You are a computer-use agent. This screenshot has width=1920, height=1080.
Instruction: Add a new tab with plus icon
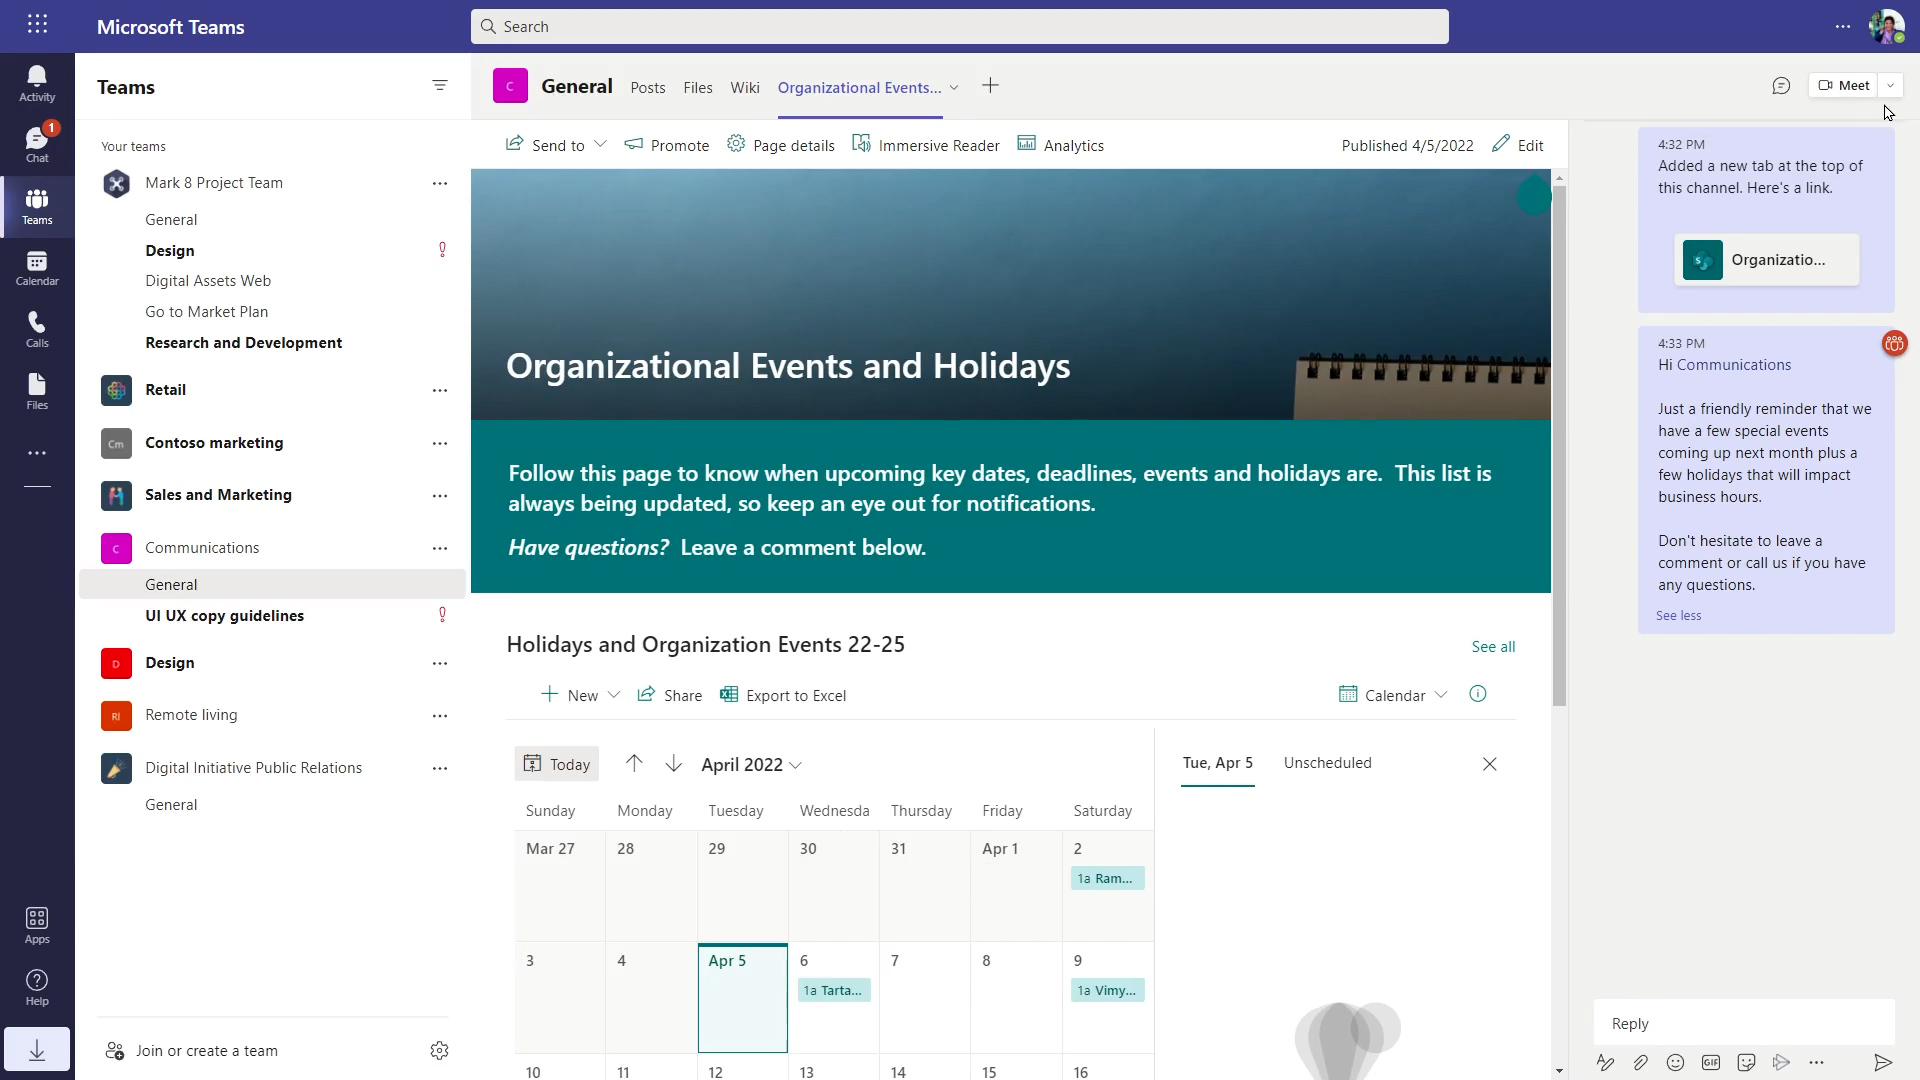pyautogui.click(x=990, y=86)
